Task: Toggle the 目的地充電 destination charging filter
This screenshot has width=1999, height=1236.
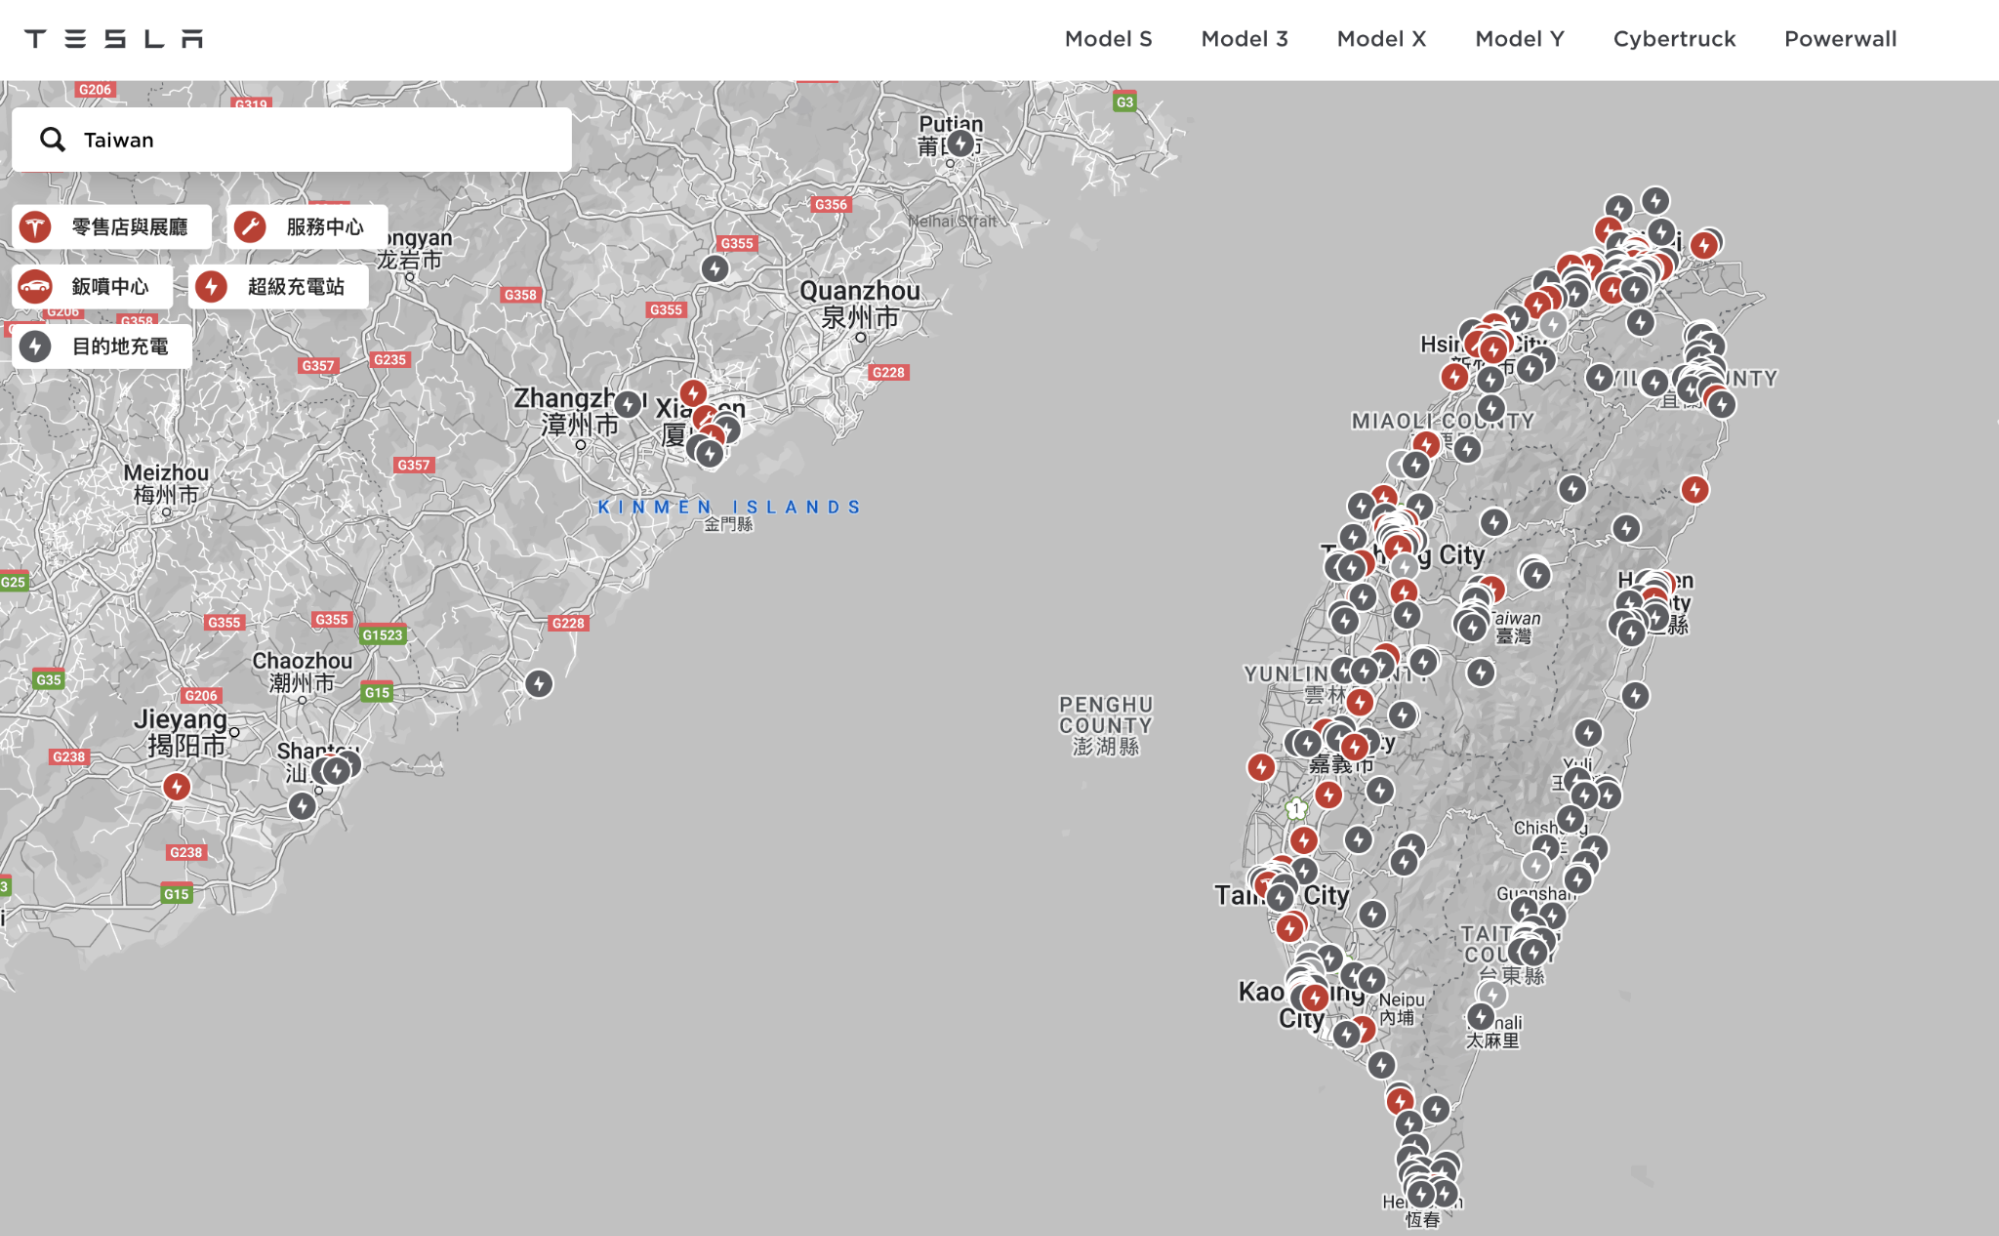Action: point(102,347)
